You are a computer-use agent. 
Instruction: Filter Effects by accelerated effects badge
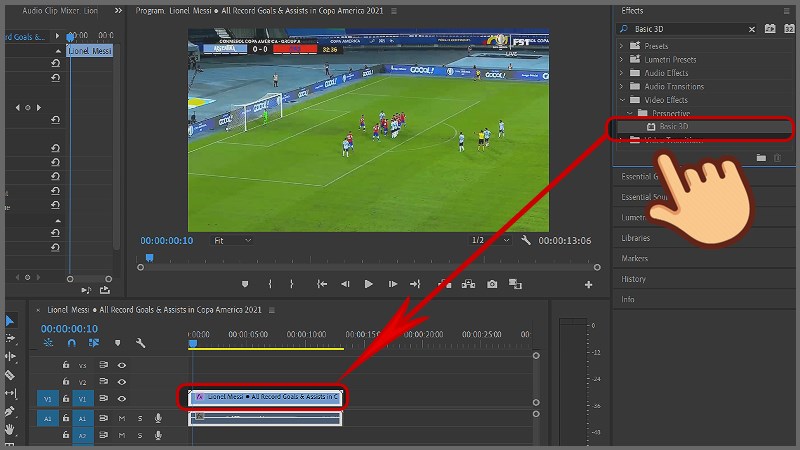[x=770, y=29]
